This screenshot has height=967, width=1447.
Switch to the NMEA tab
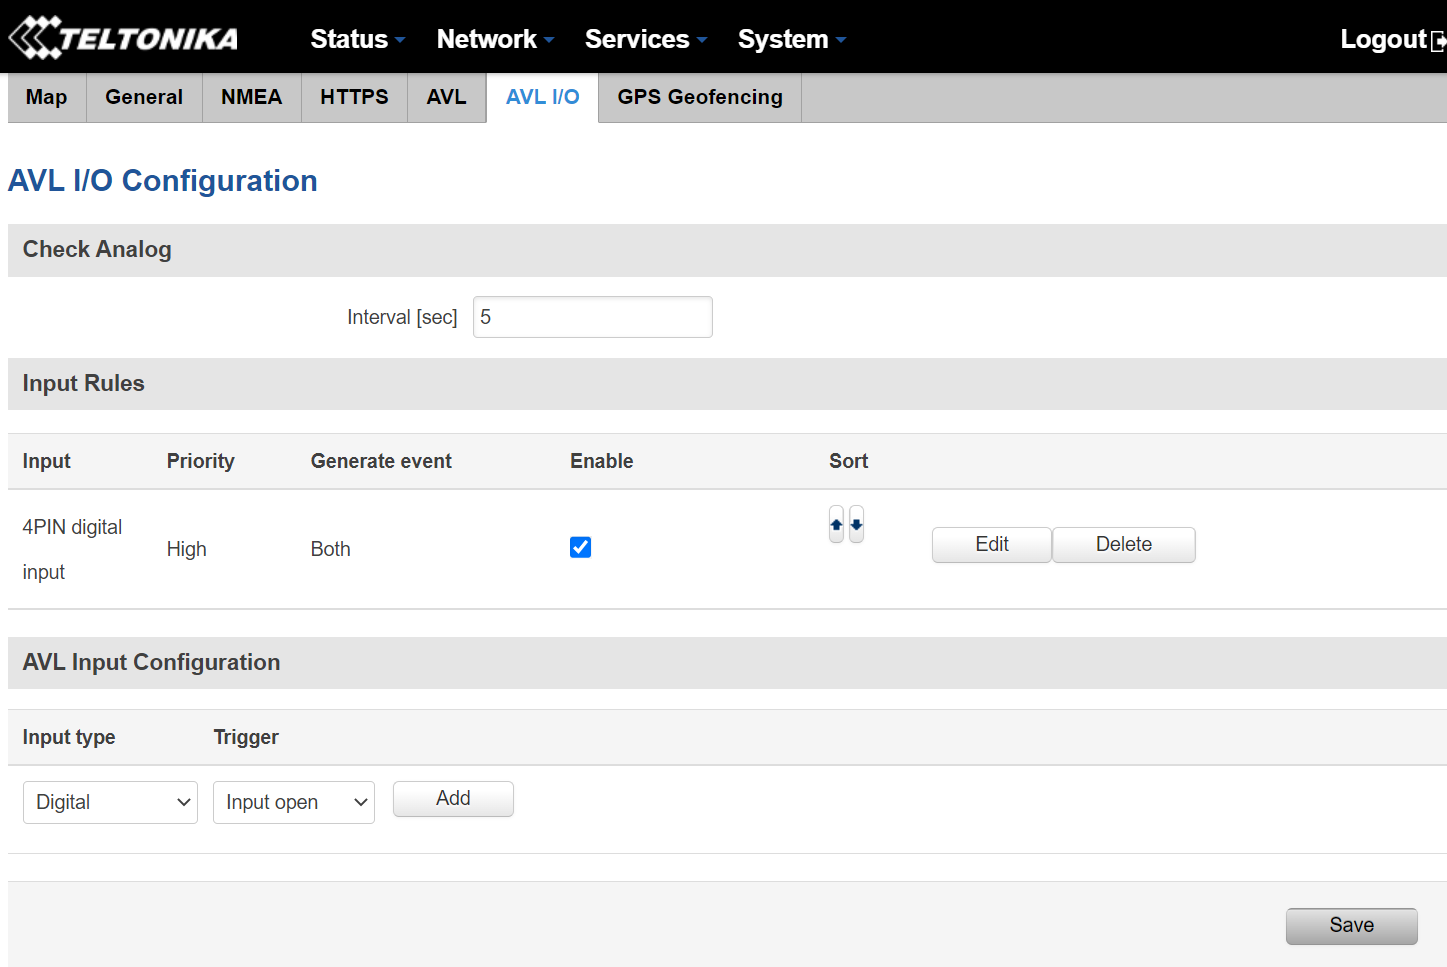[x=252, y=97]
